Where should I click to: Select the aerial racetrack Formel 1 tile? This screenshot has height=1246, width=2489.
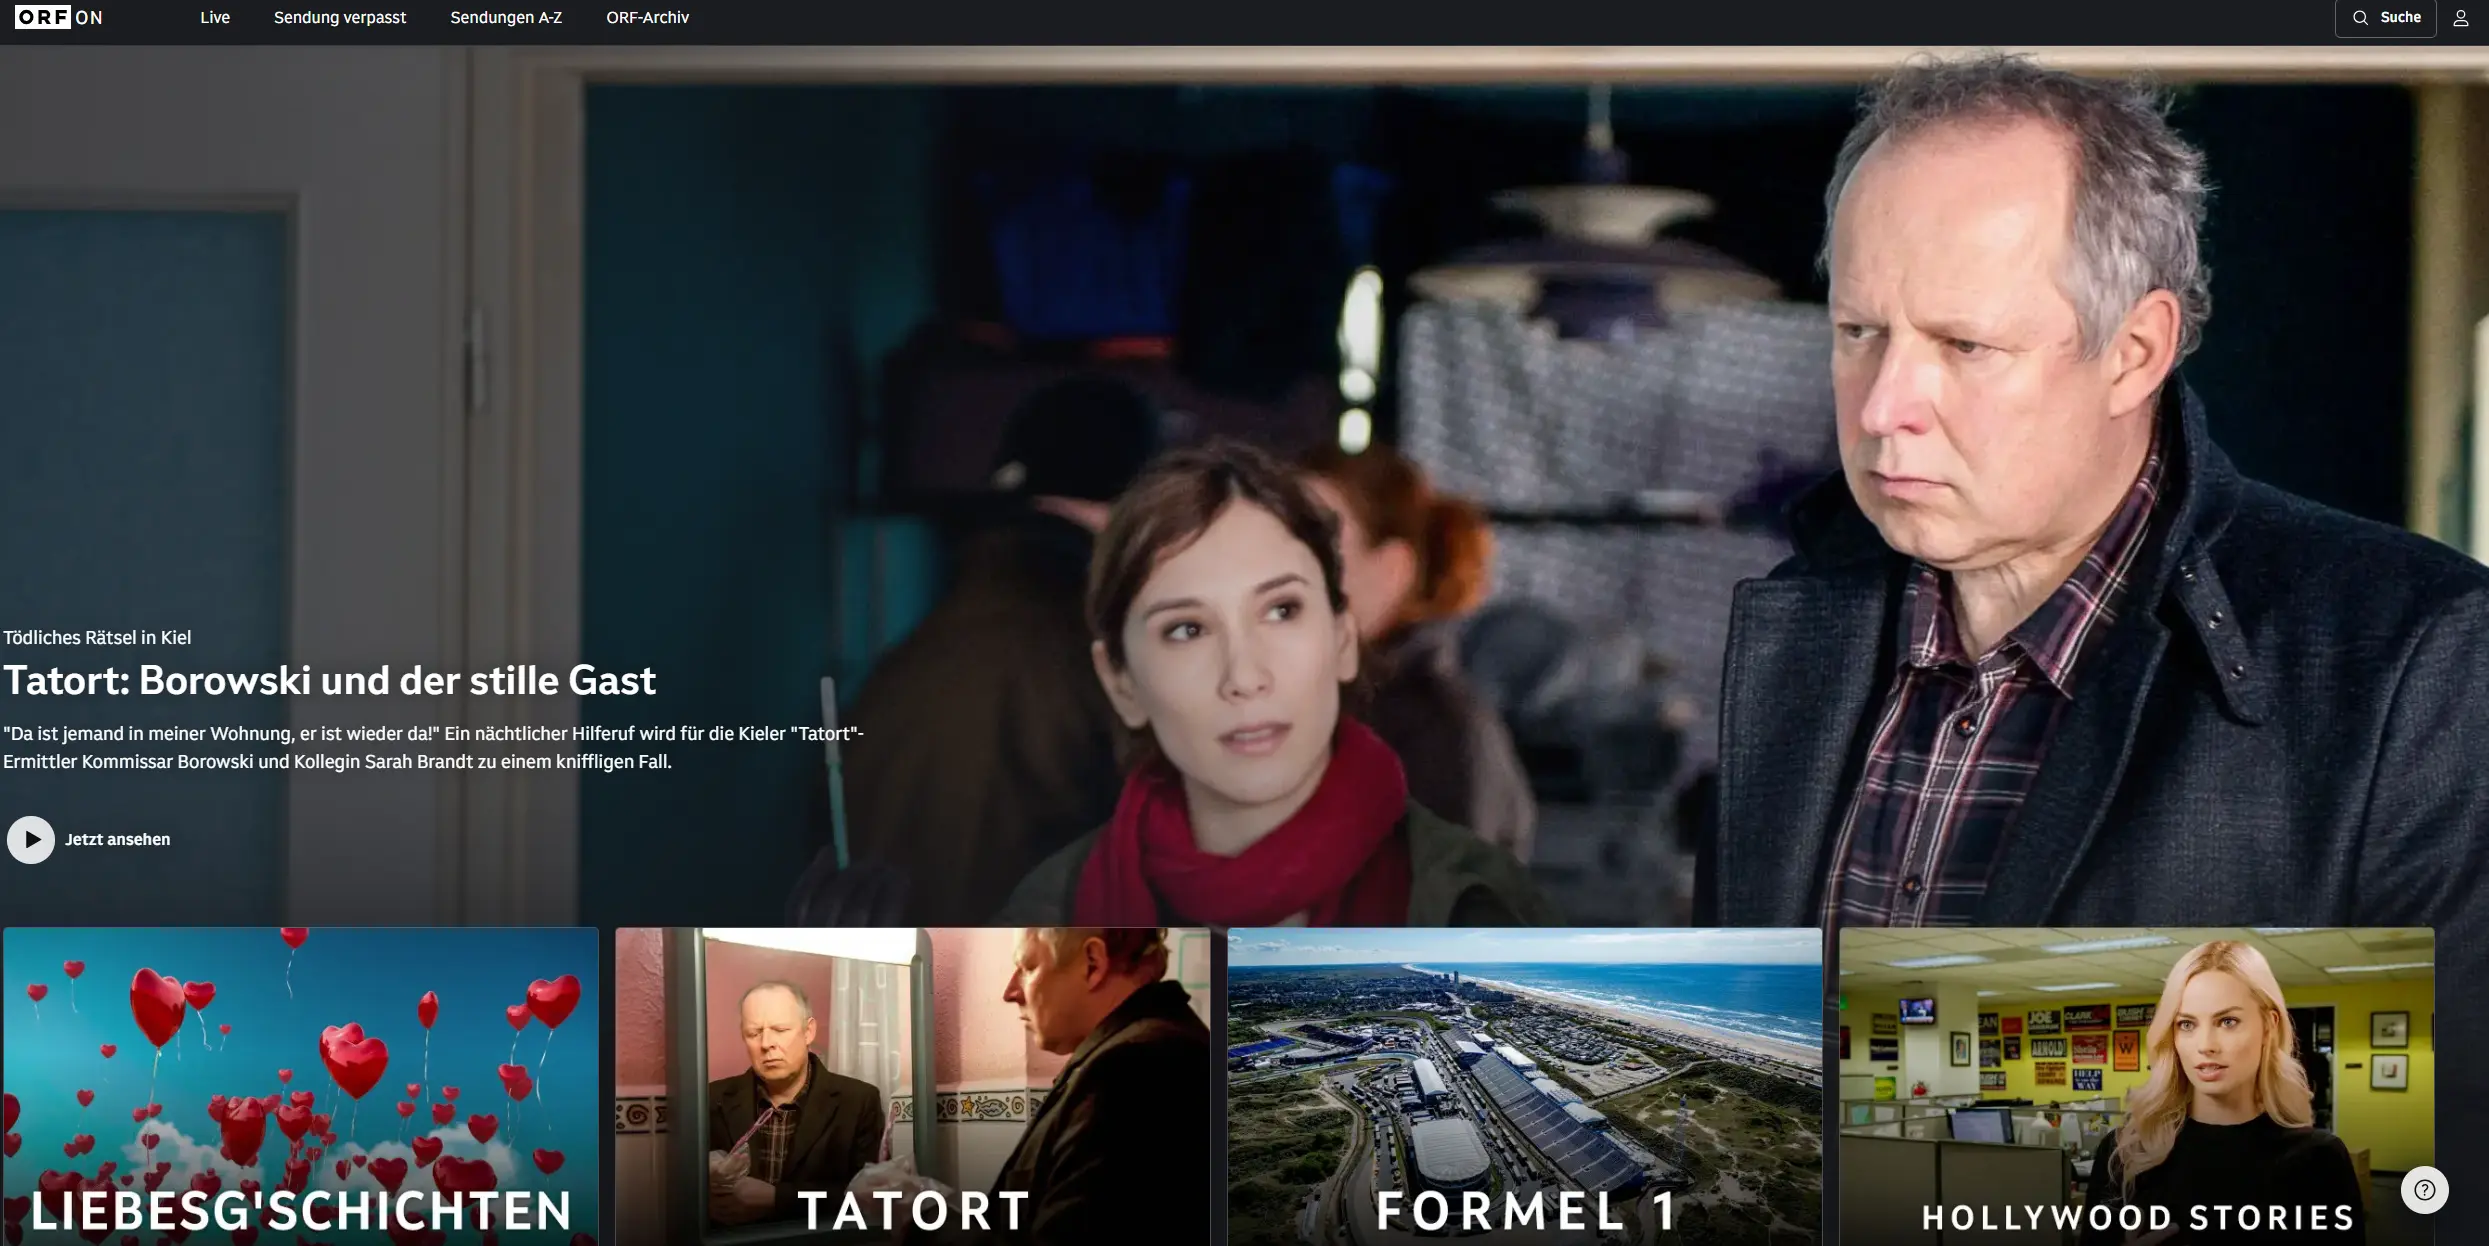pyautogui.click(x=1524, y=1060)
